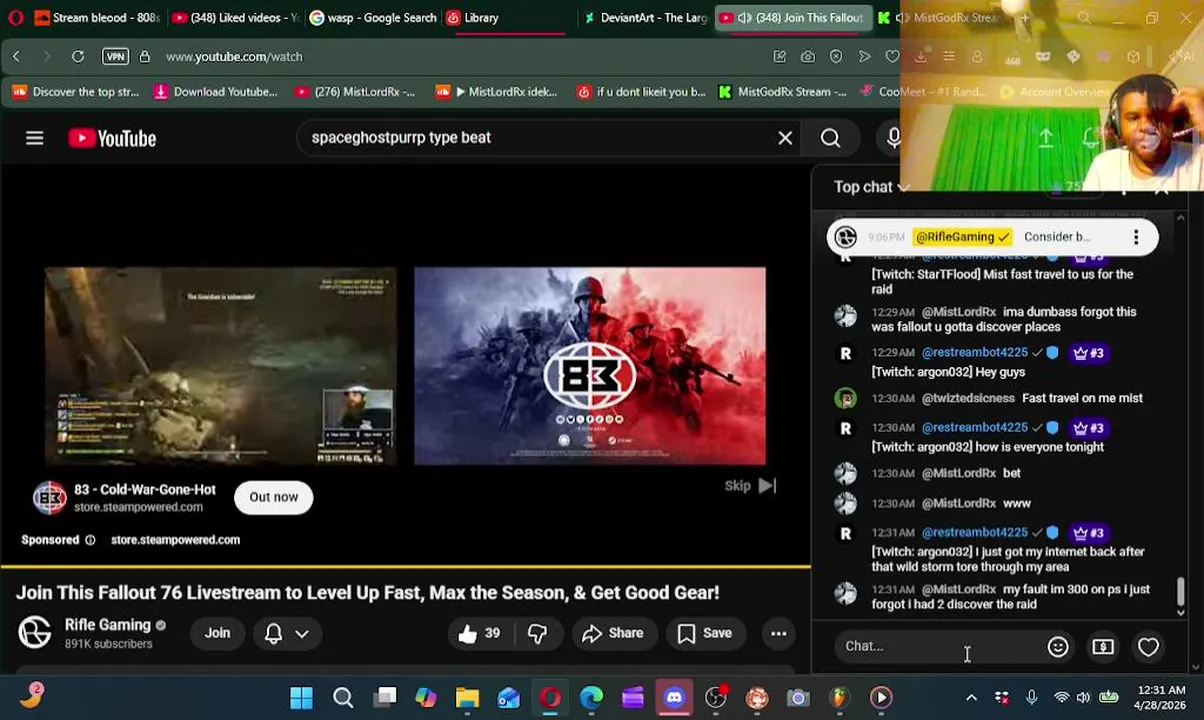The image size is (1204, 720).
Task: Go to the YouTube home logo
Action: tap(112, 138)
